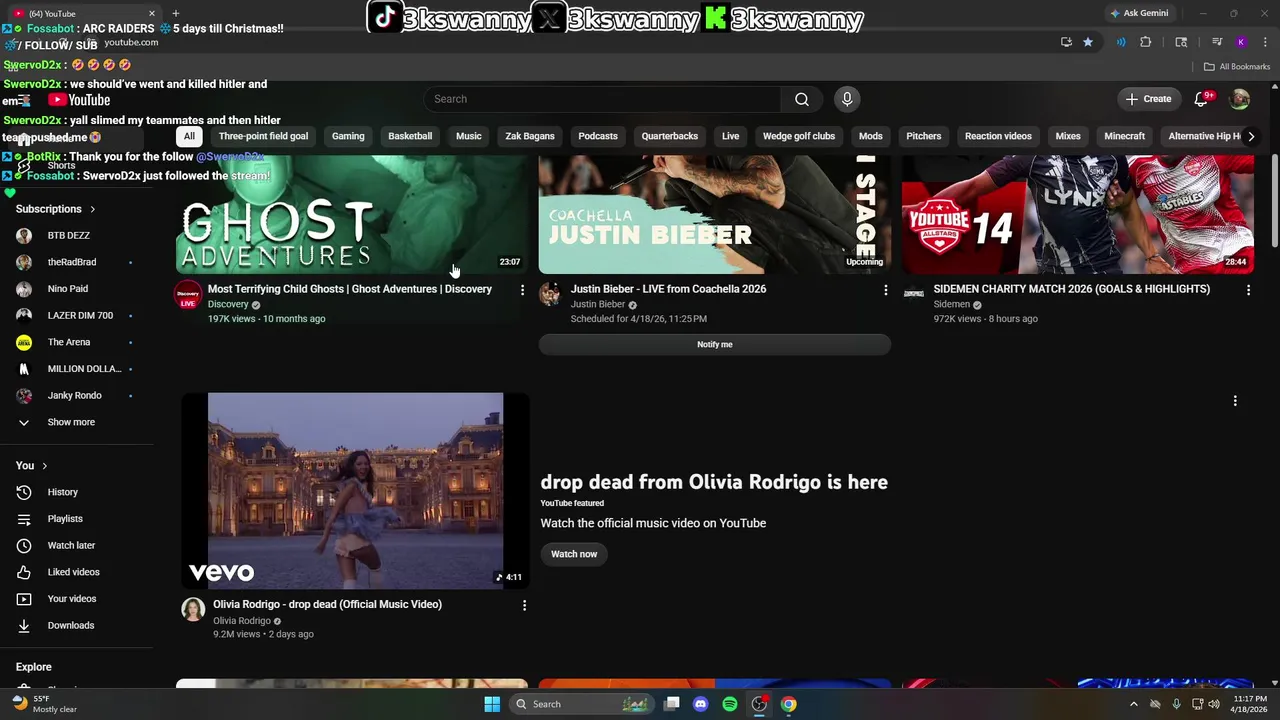This screenshot has height=720, width=1280.
Task: Open the Sidemen channel link
Action: click(952, 304)
